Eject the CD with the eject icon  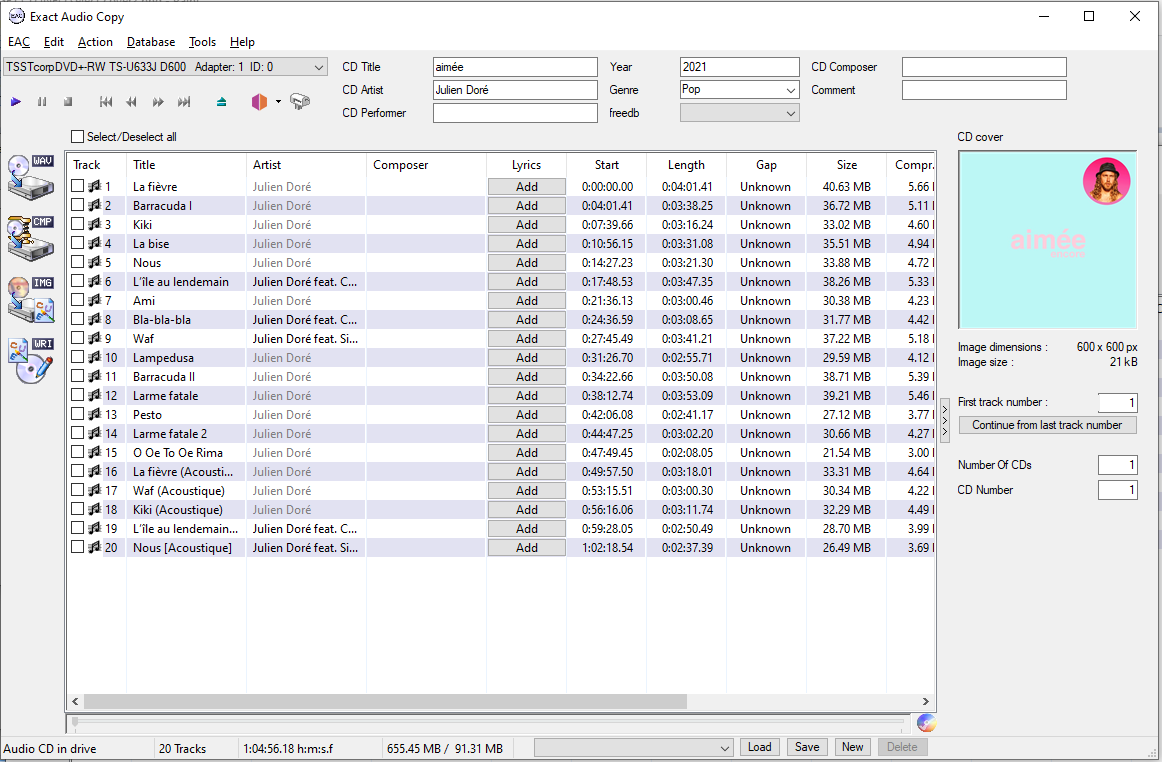(x=221, y=102)
